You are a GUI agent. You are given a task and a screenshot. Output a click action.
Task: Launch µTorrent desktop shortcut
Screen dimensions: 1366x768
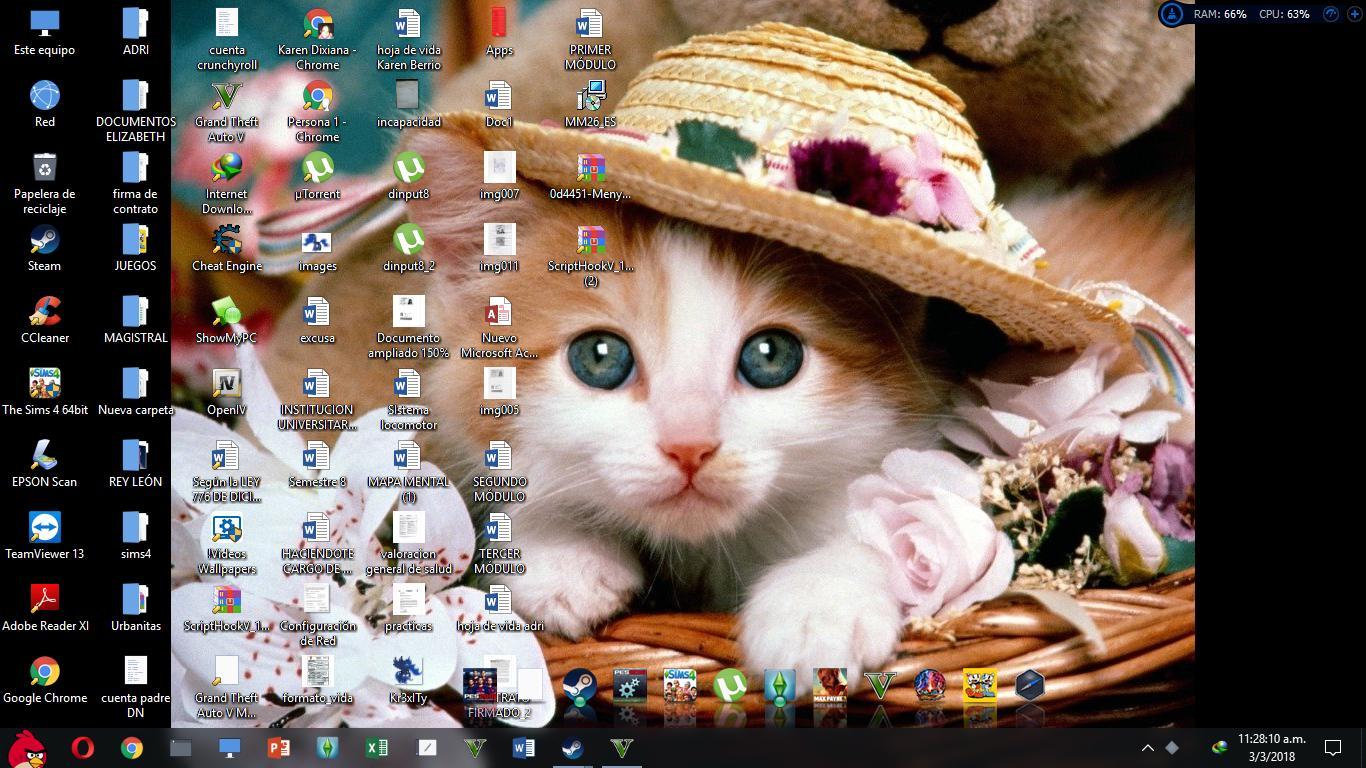click(318, 175)
